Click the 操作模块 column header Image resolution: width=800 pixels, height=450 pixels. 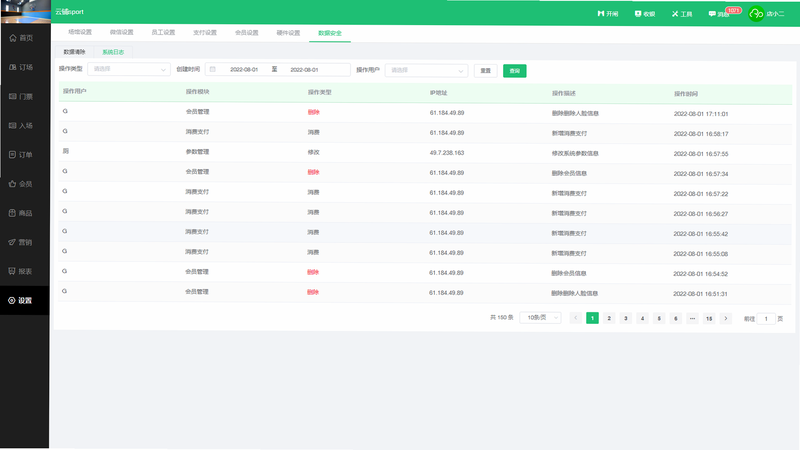point(197,92)
